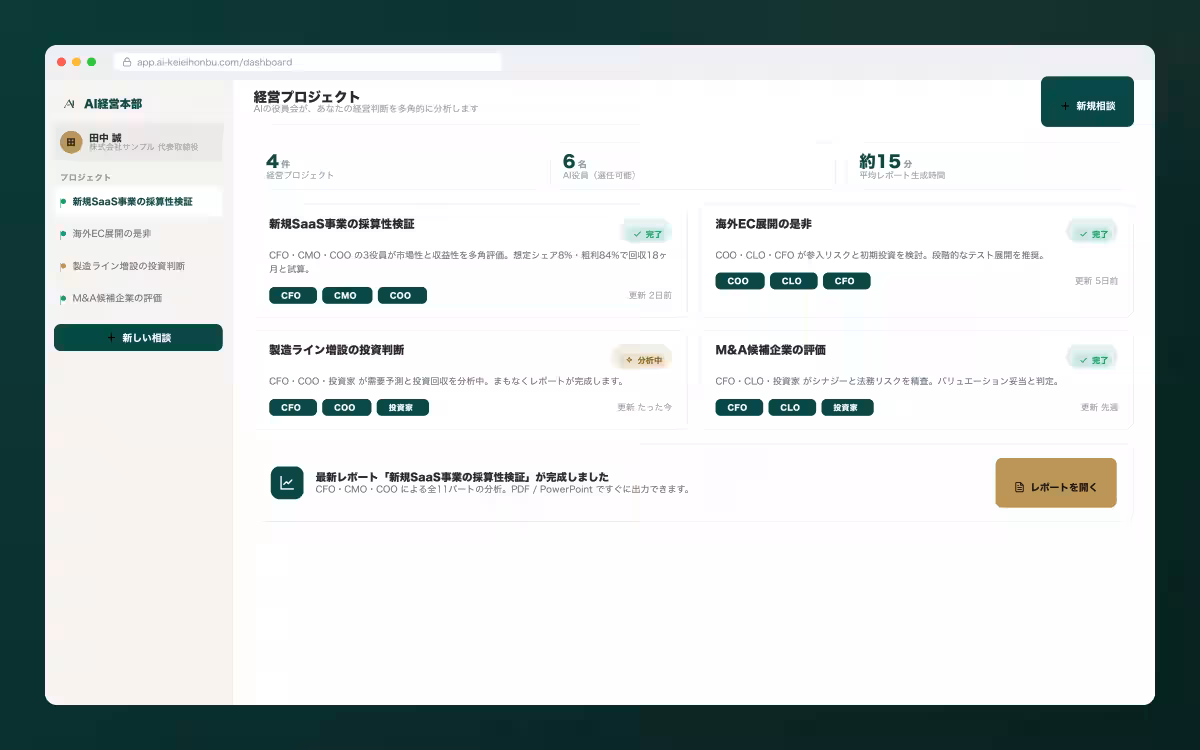Click the CFO tag on M&A候補企業 card
Screen dimensions: 1200x750
click(738, 407)
